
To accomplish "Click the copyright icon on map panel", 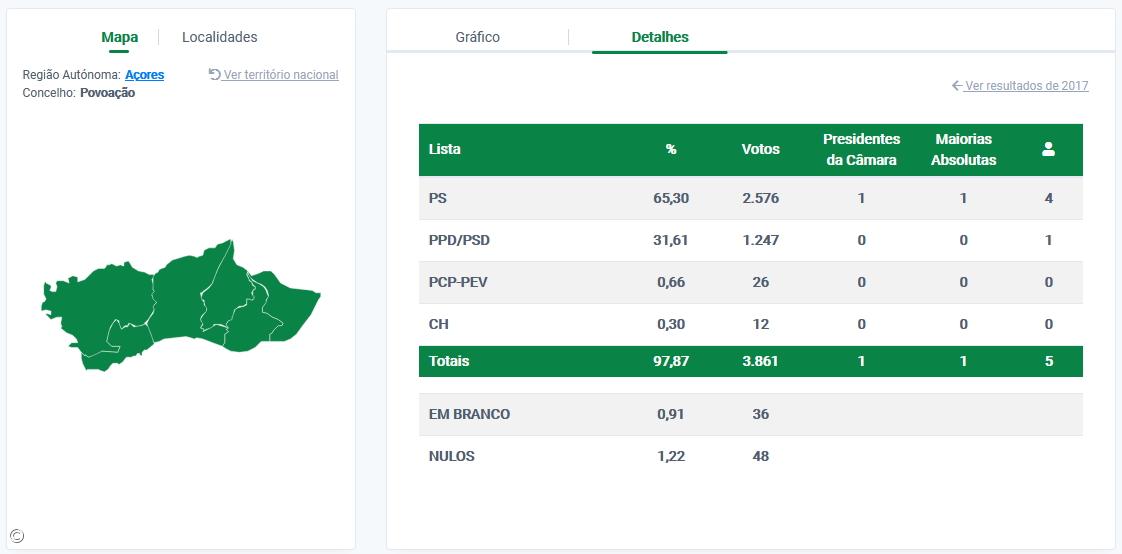I will 17,536.
